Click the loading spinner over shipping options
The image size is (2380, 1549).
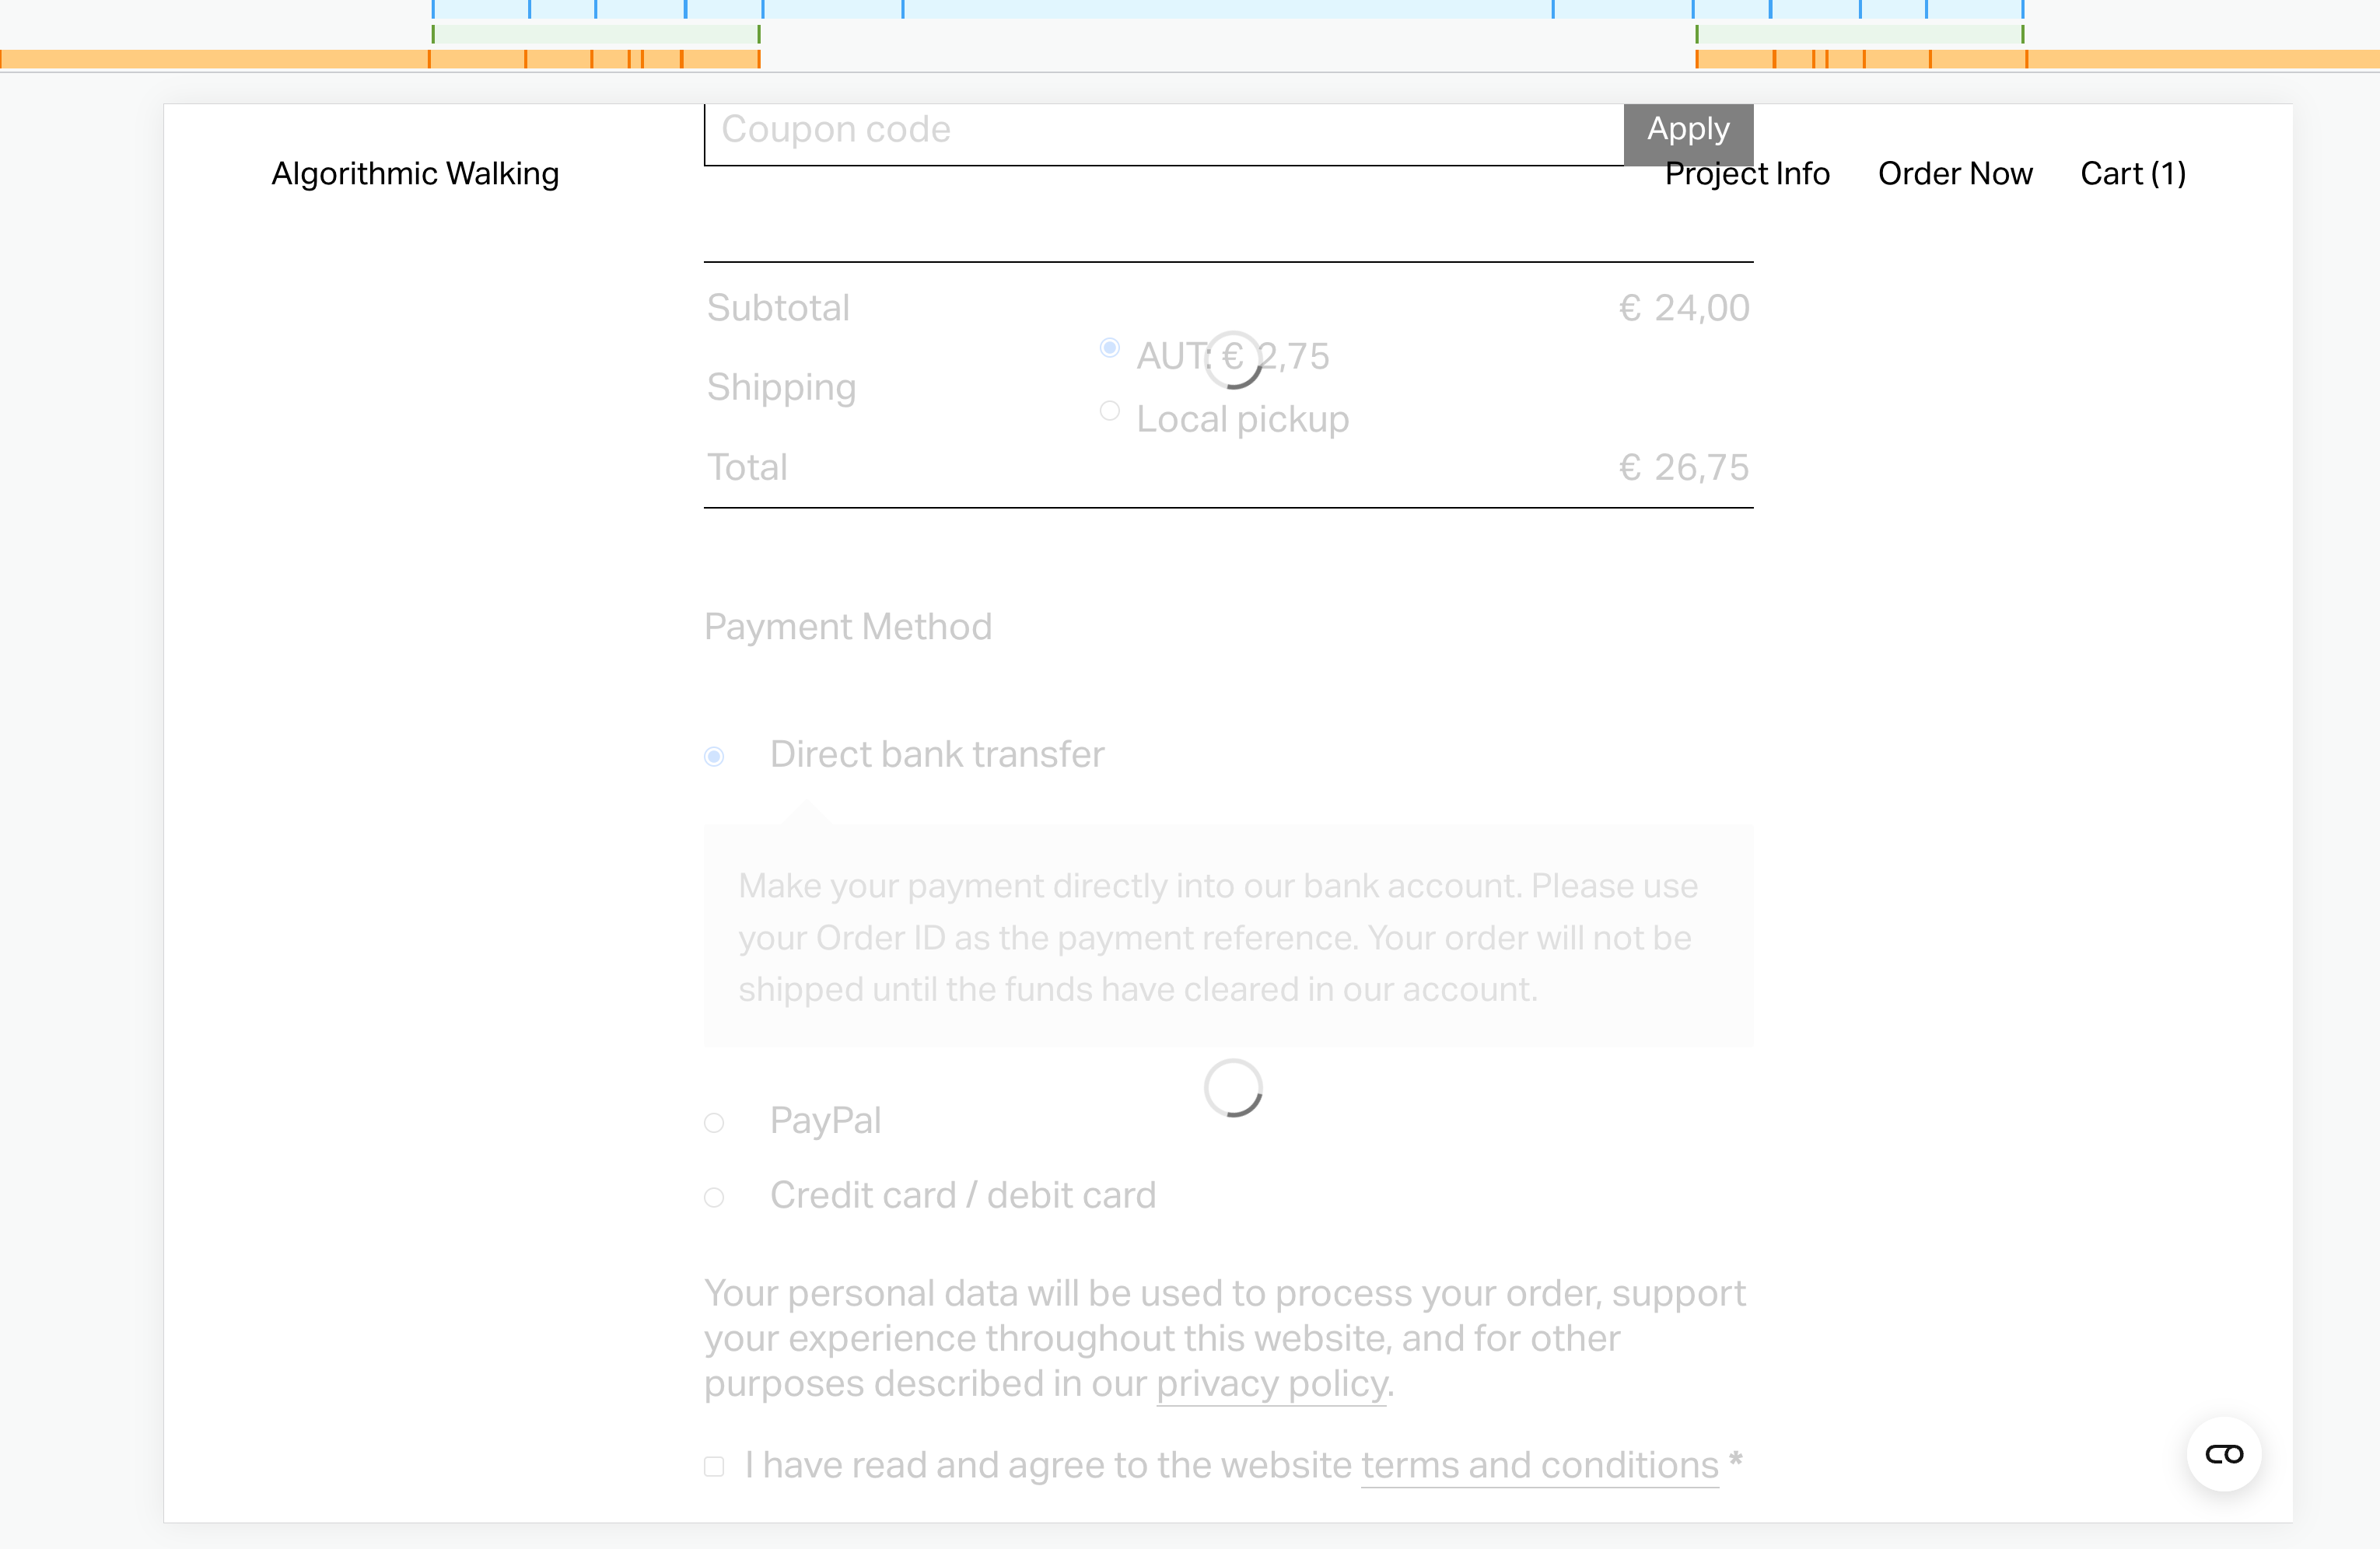click(x=1233, y=359)
